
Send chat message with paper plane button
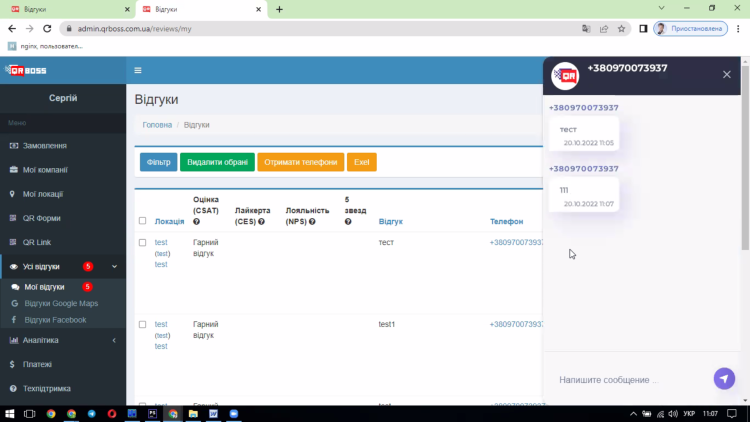(724, 379)
